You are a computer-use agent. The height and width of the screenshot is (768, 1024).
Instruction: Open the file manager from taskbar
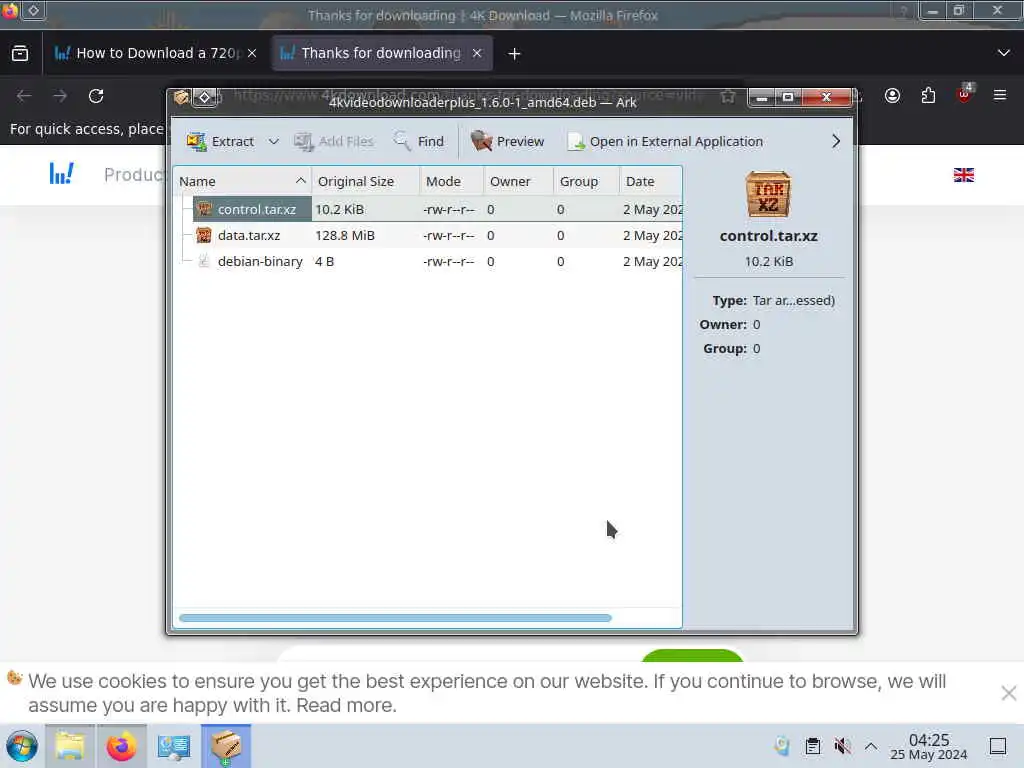[70, 746]
